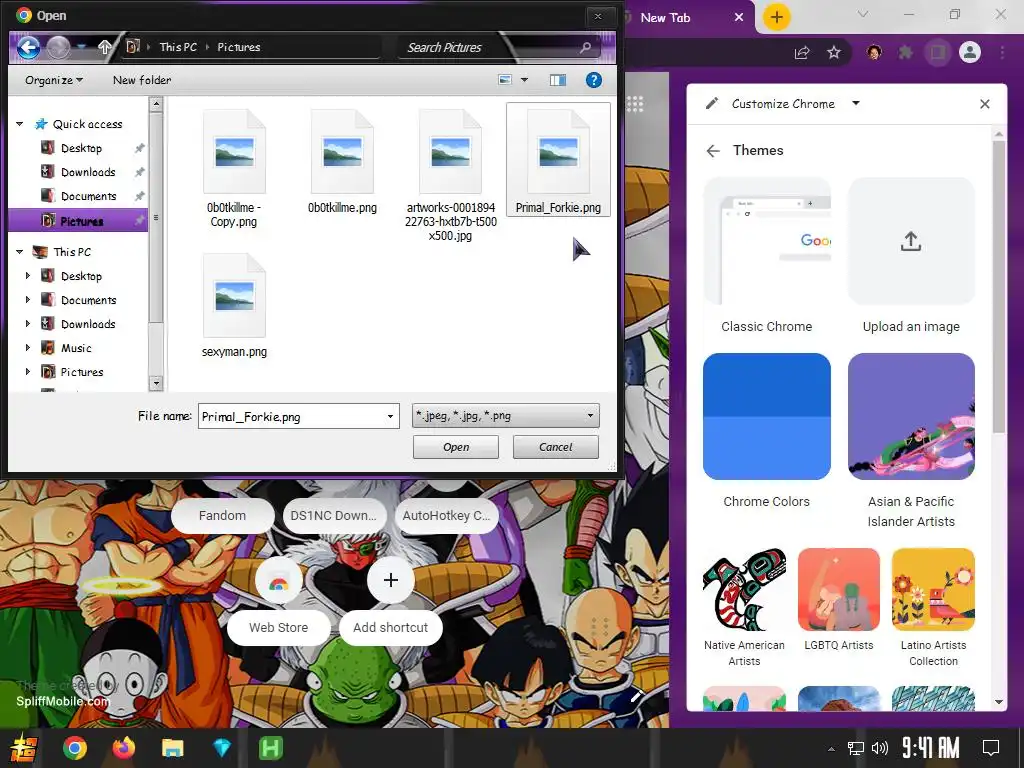Open Asian & Pacific Islander Artists collection
Viewport: 1024px width, 768px height.
(x=911, y=416)
